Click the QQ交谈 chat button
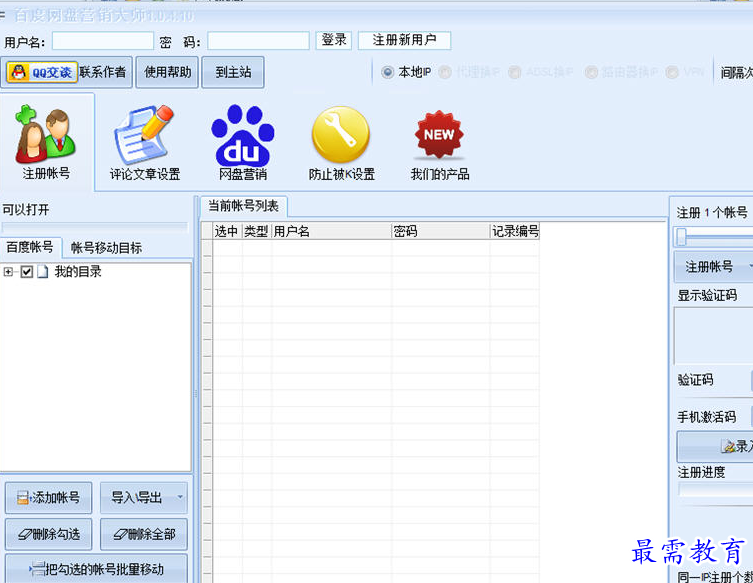The image size is (753, 583). [x=42, y=73]
